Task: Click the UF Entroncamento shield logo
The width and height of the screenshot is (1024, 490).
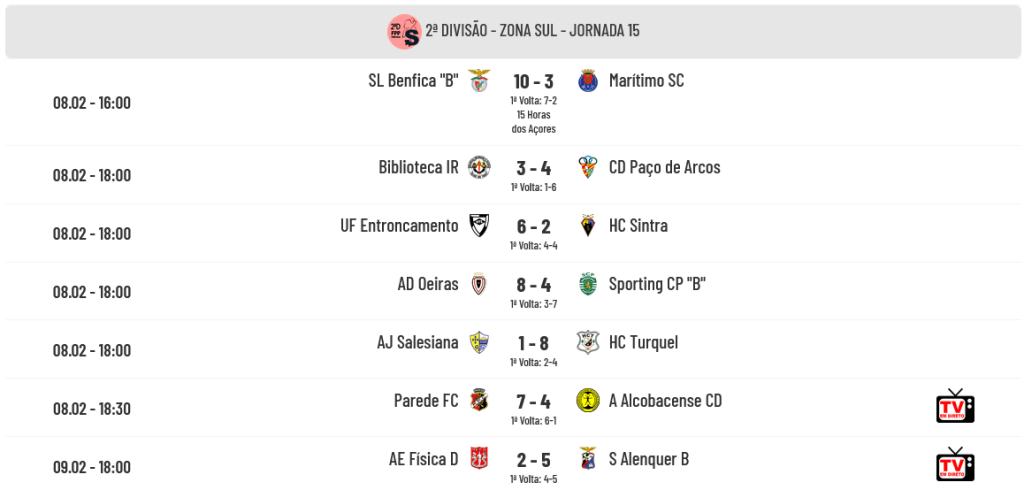Action: (479, 225)
